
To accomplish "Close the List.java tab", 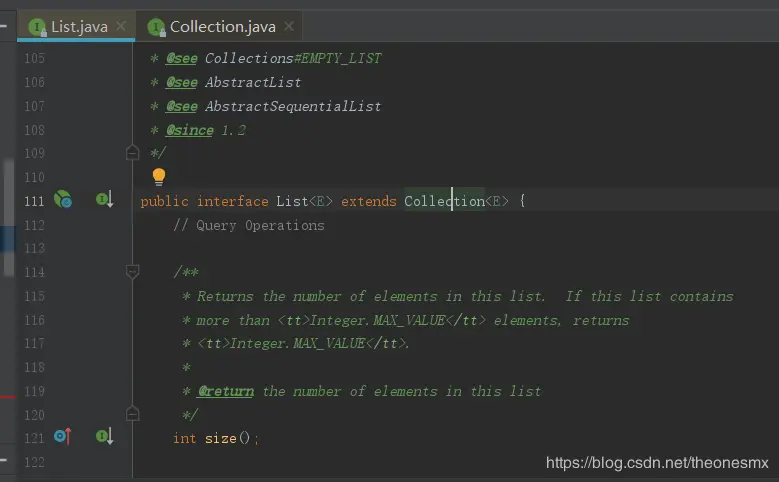I will pos(121,26).
